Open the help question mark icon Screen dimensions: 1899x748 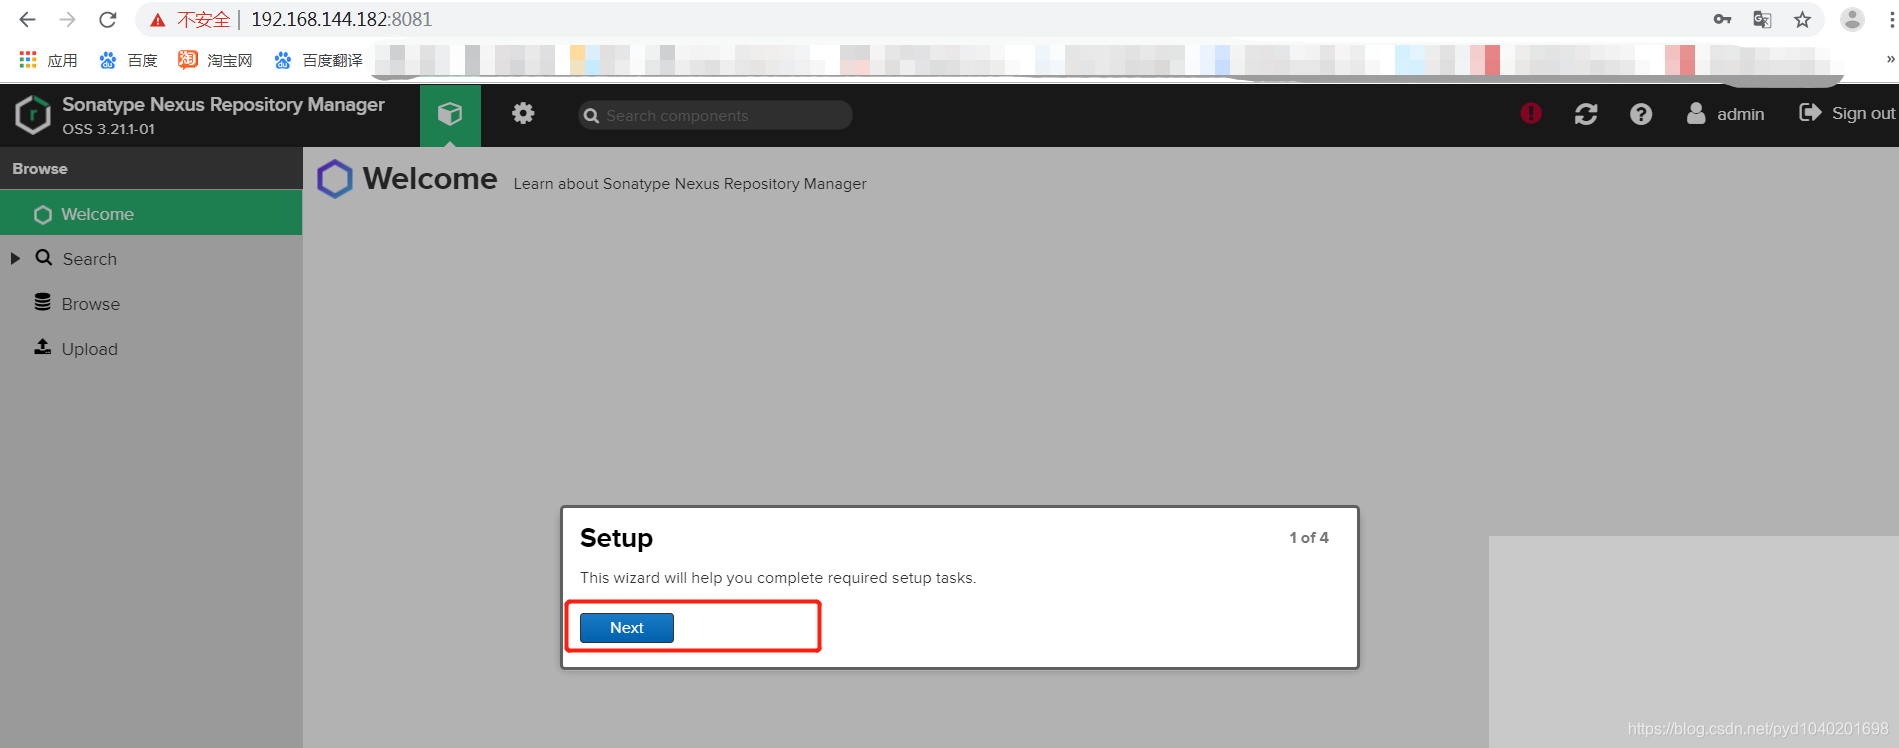coord(1641,114)
